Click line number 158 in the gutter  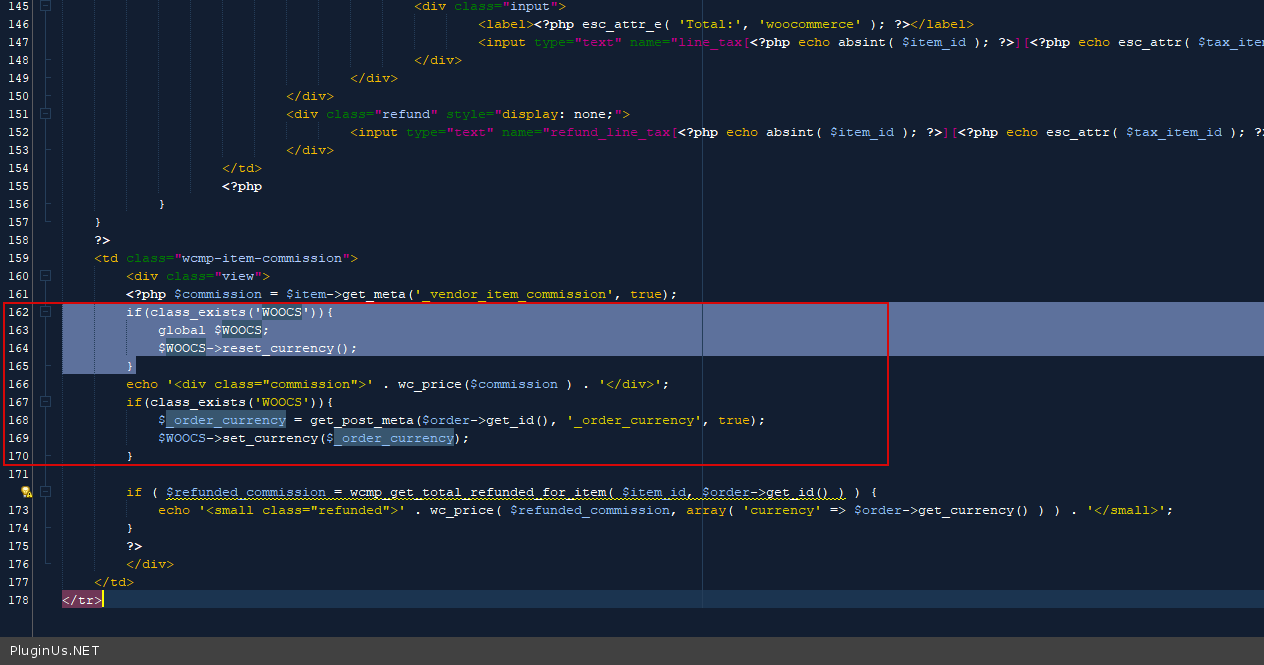[18, 240]
